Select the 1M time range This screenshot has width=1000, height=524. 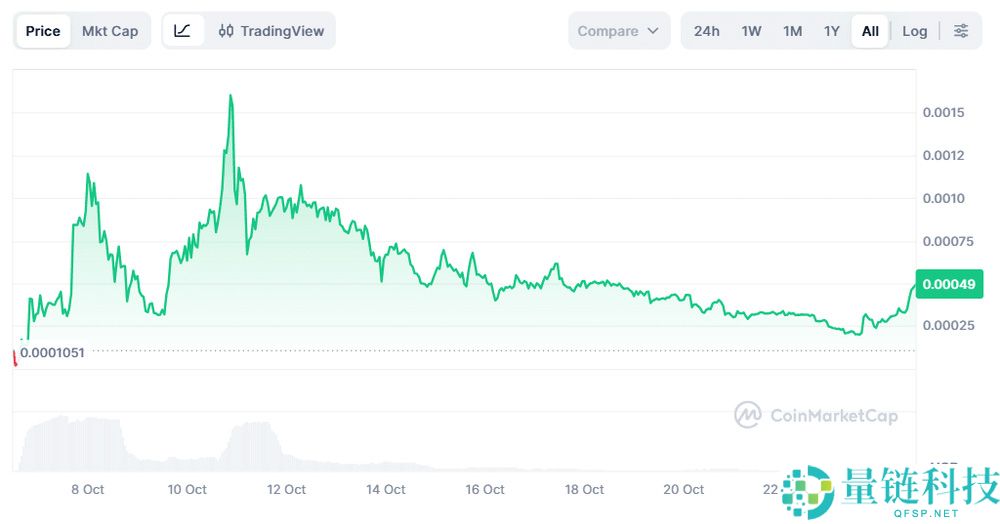point(793,31)
